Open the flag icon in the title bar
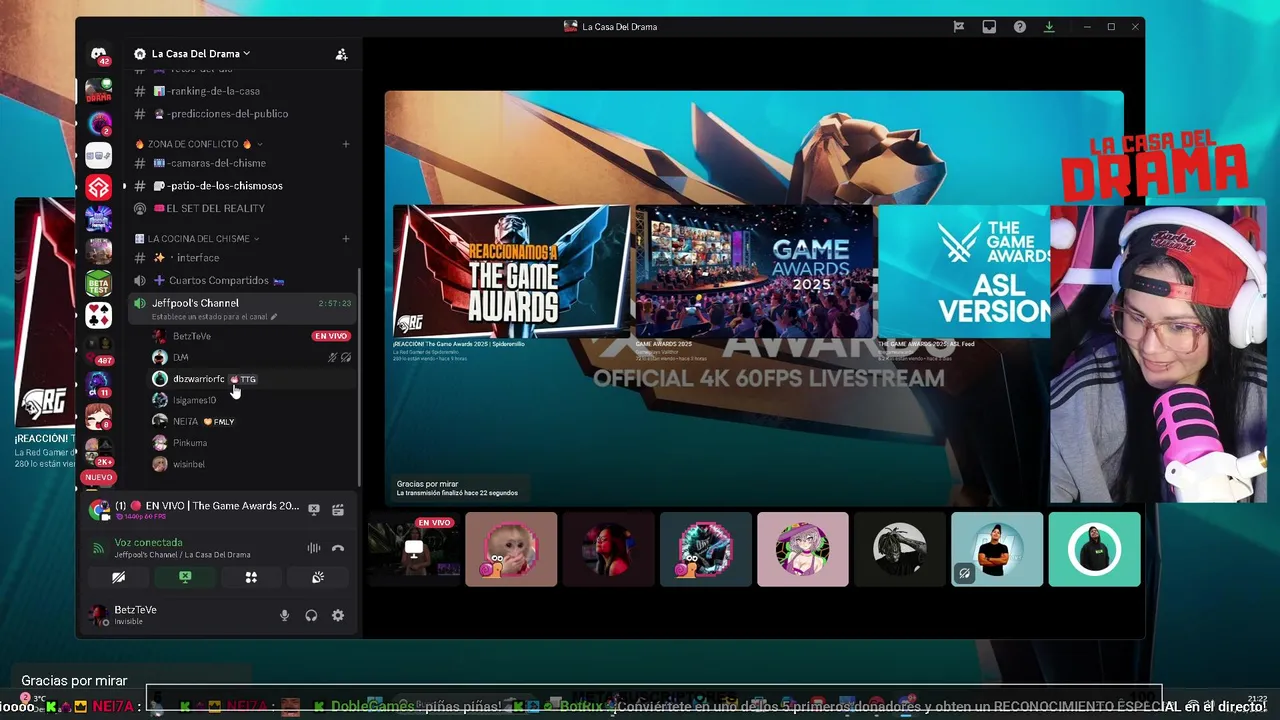Viewport: 1280px width, 720px height. (x=959, y=27)
